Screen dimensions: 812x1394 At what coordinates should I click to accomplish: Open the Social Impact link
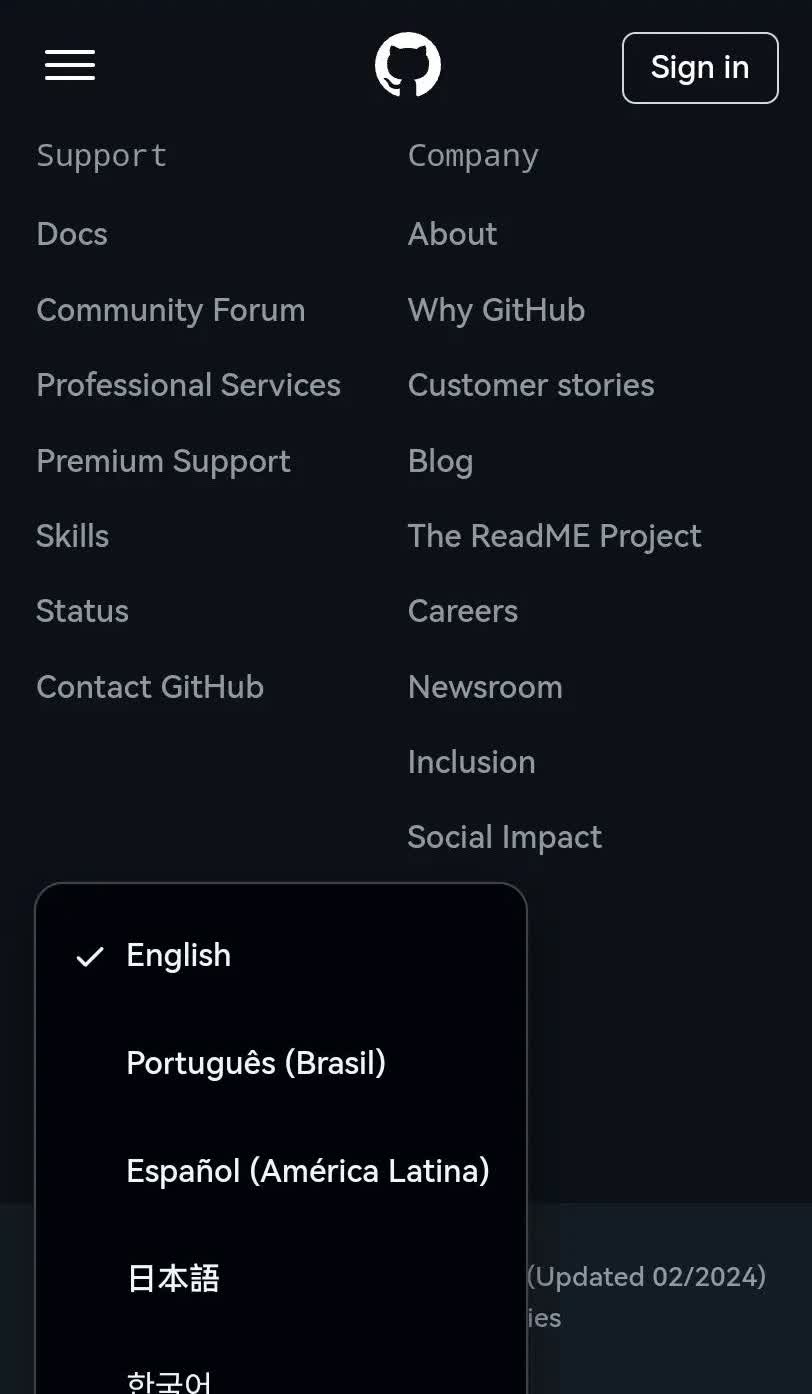point(504,837)
